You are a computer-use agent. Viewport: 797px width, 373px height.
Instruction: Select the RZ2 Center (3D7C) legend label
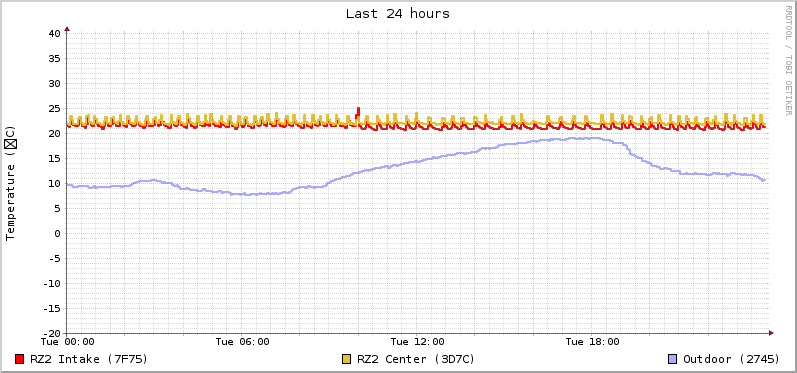pyautogui.click(x=416, y=359)
